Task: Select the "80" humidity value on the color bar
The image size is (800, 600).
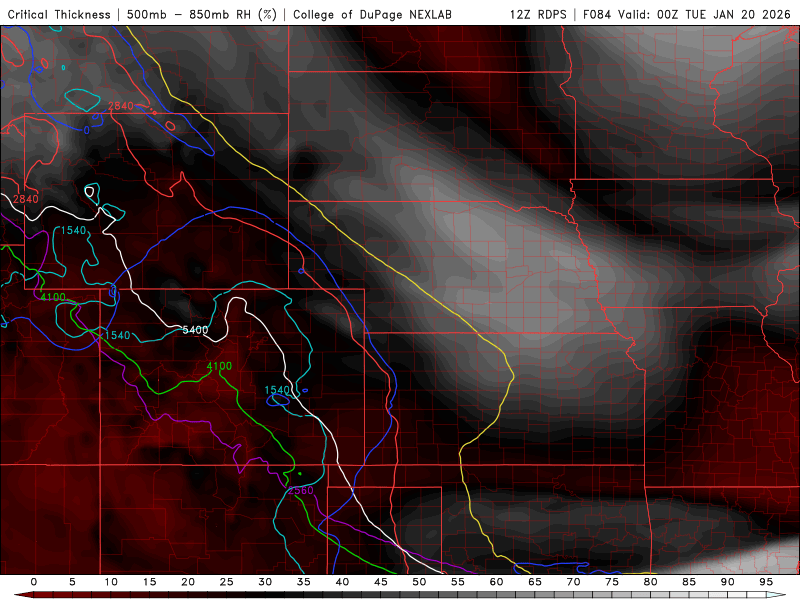Action: (651, 582)
